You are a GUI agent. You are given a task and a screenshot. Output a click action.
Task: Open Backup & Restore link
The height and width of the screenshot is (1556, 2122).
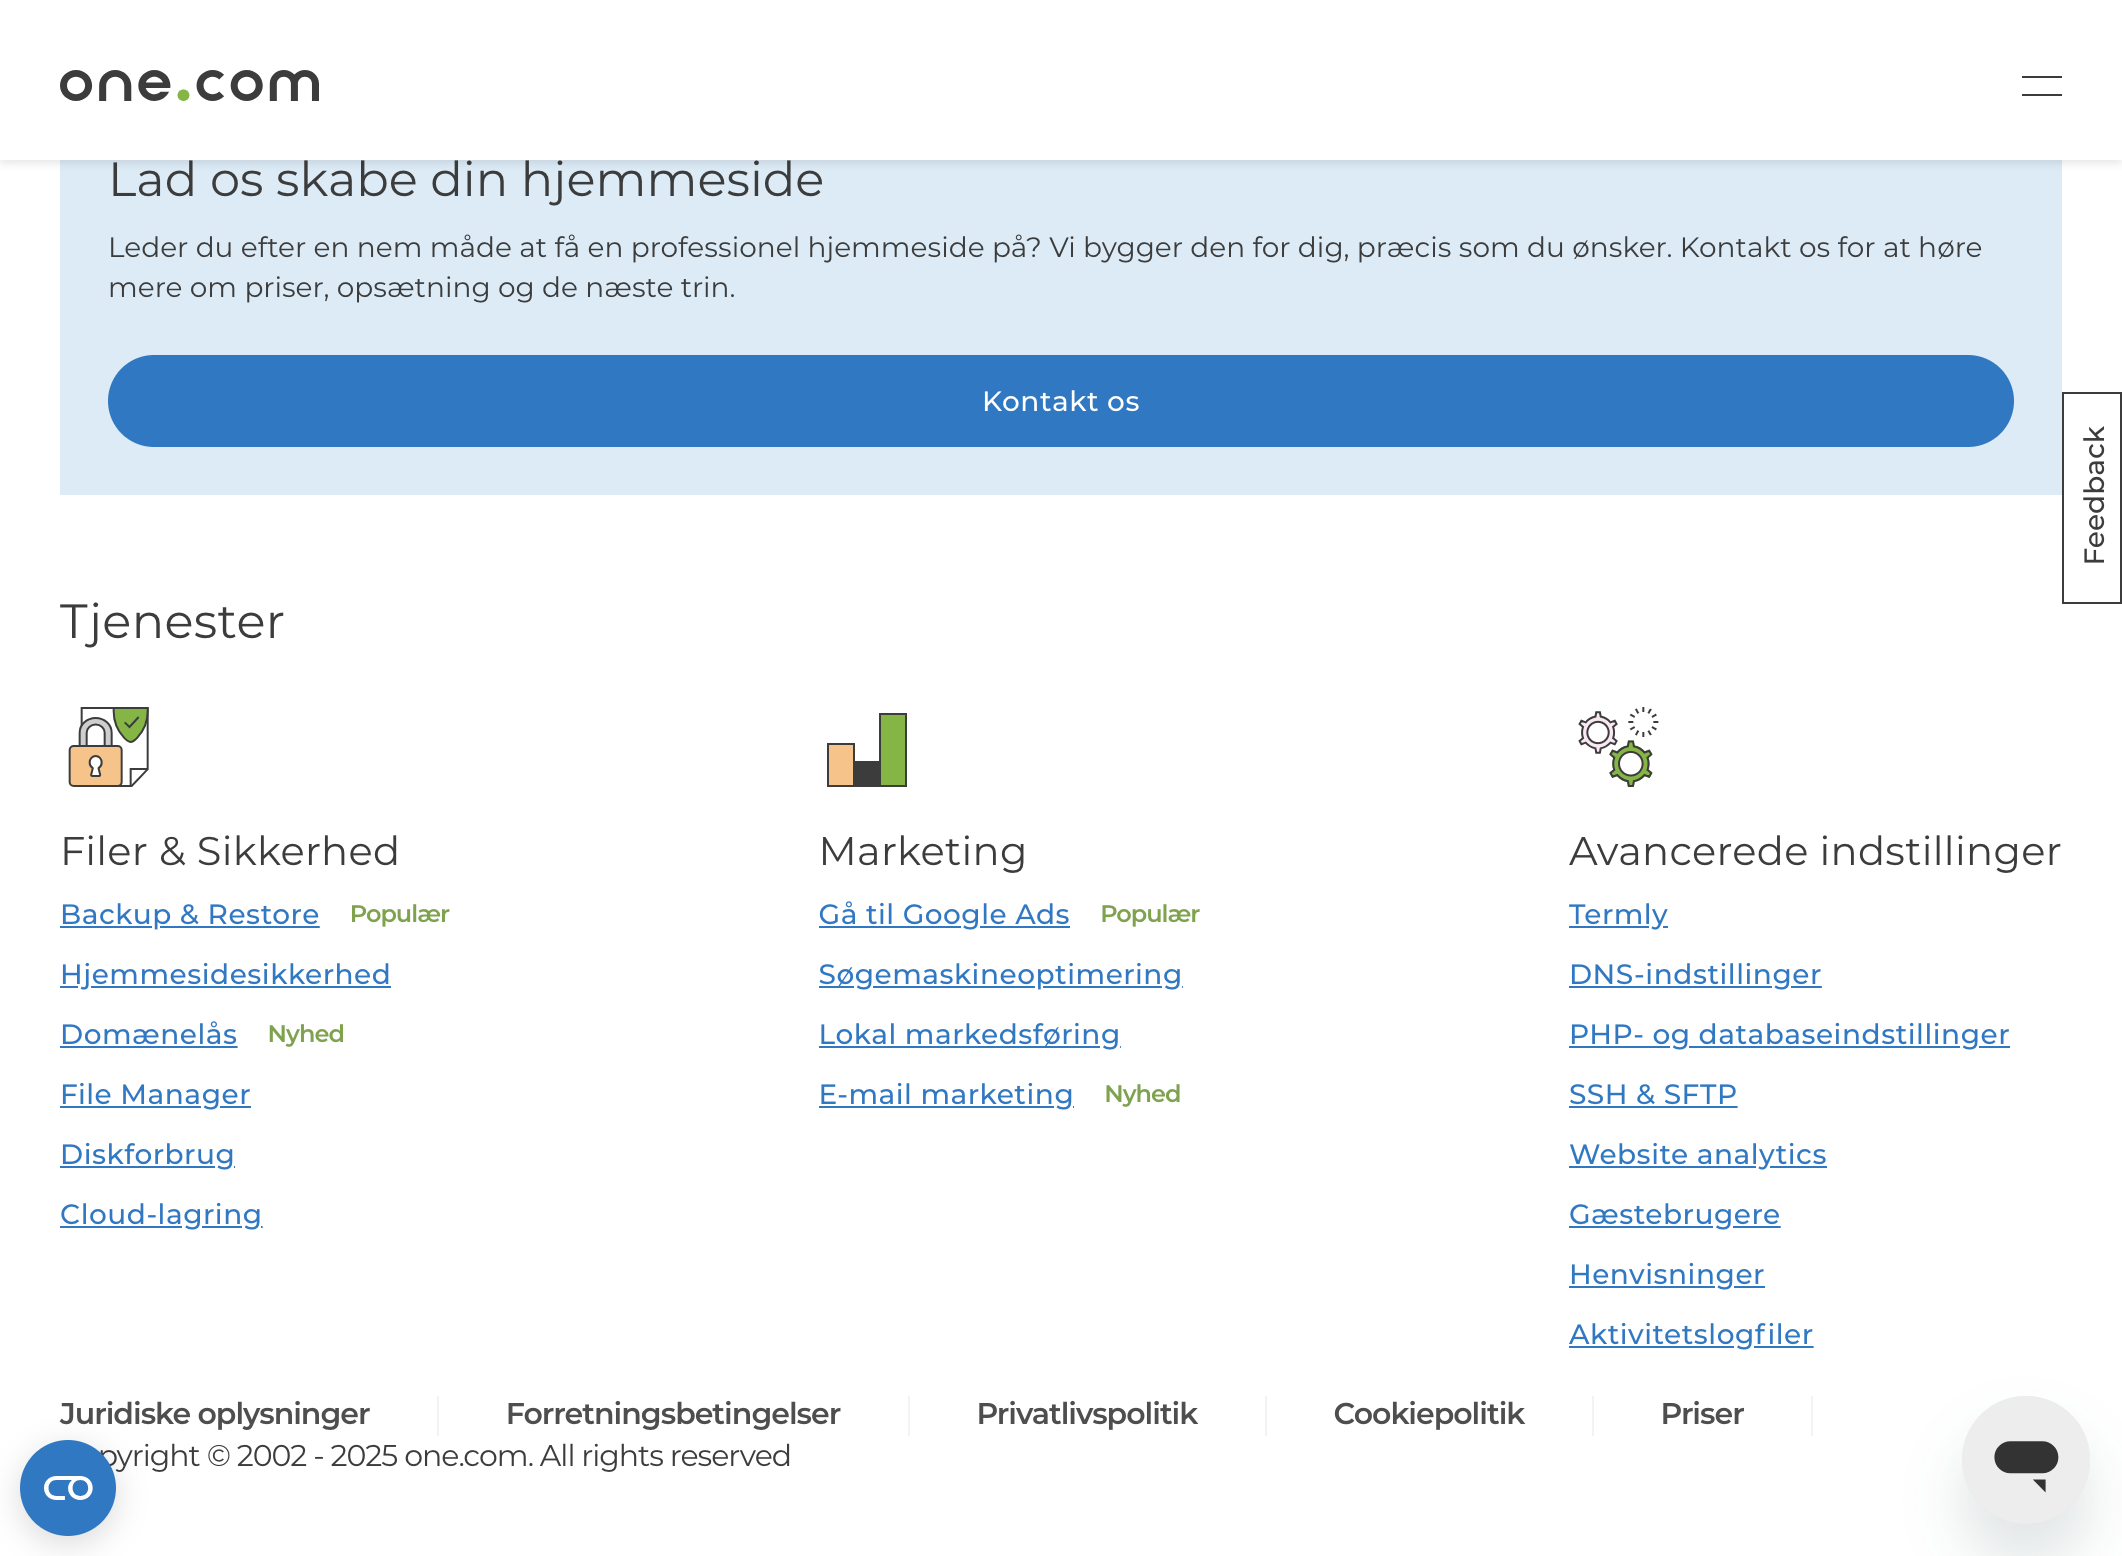point(190,914)
